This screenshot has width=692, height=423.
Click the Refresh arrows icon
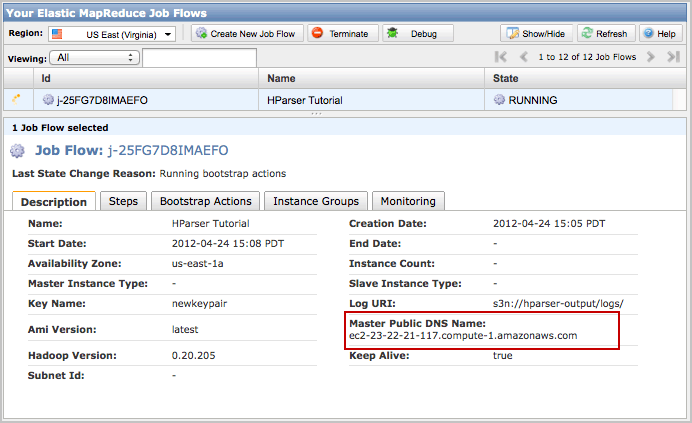tap(587, 33)
